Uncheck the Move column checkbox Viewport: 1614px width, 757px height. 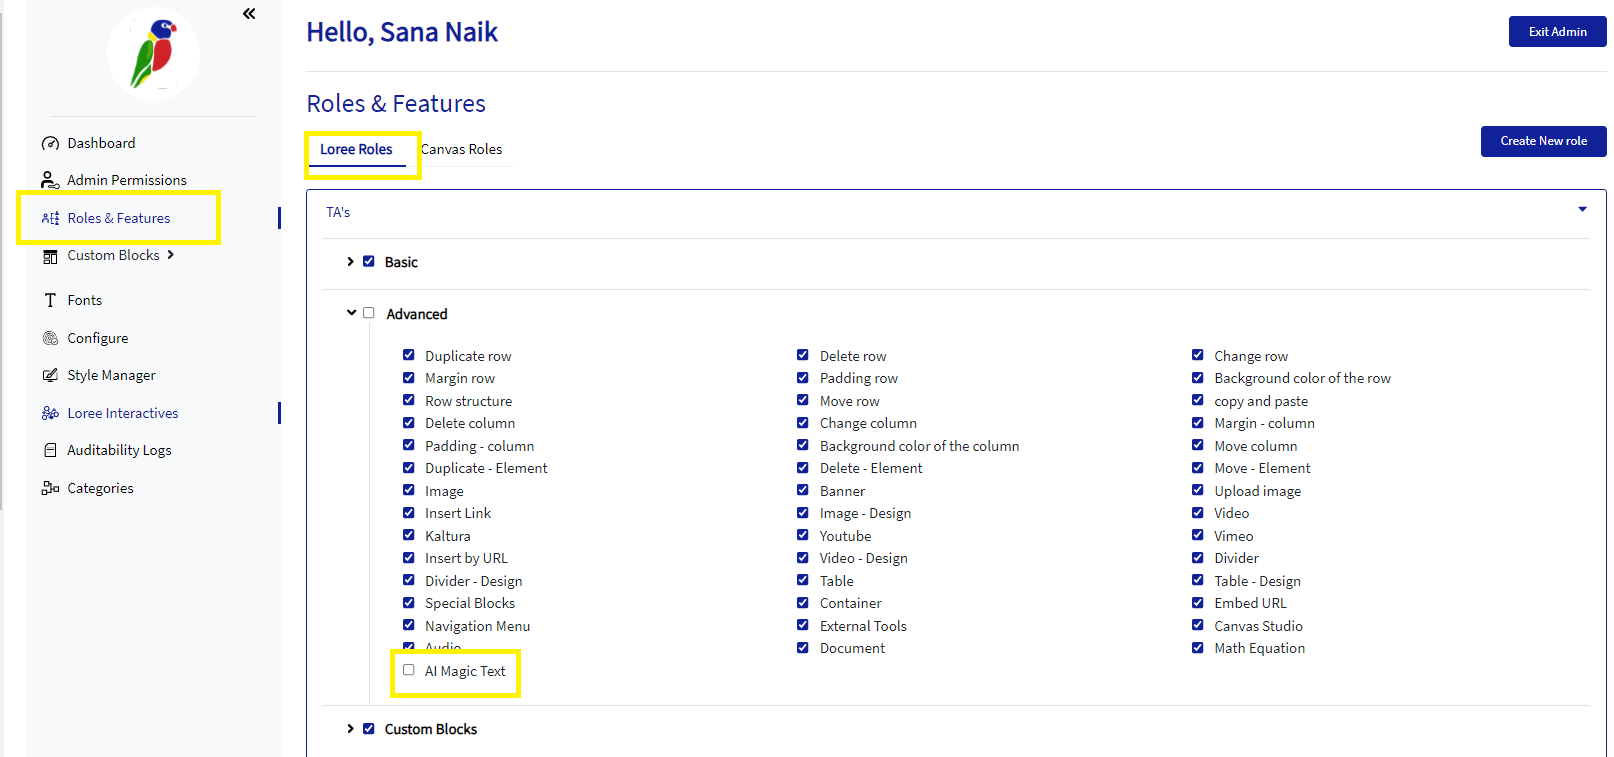[x=1198, y=445]
